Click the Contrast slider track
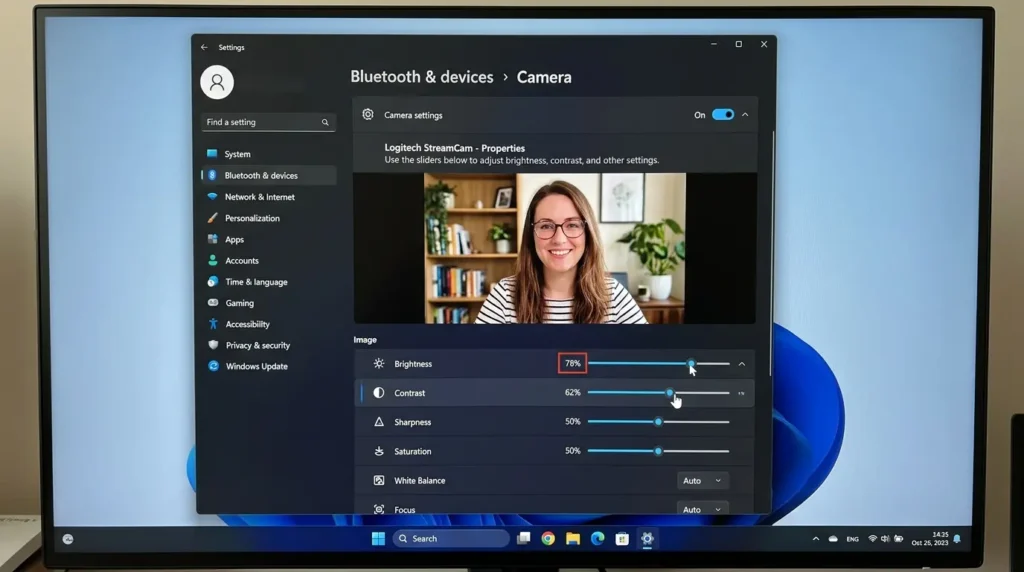This screenshot has height=572, width=1024. pos(658,392)
